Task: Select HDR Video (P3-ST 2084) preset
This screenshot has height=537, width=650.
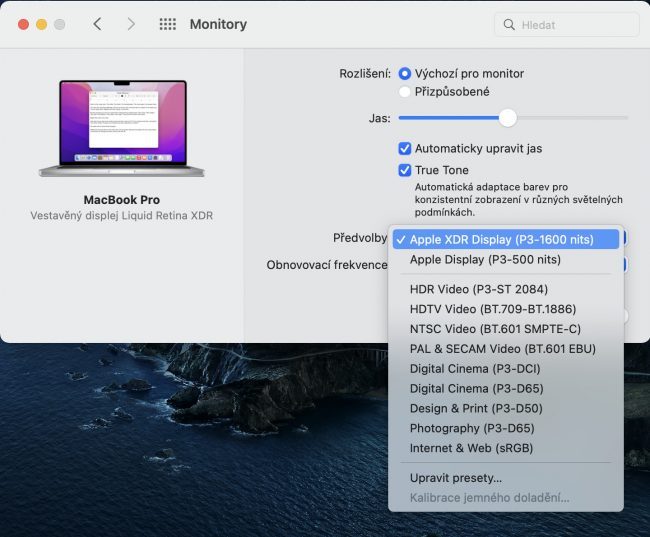Action: click(x=506, y=289)
